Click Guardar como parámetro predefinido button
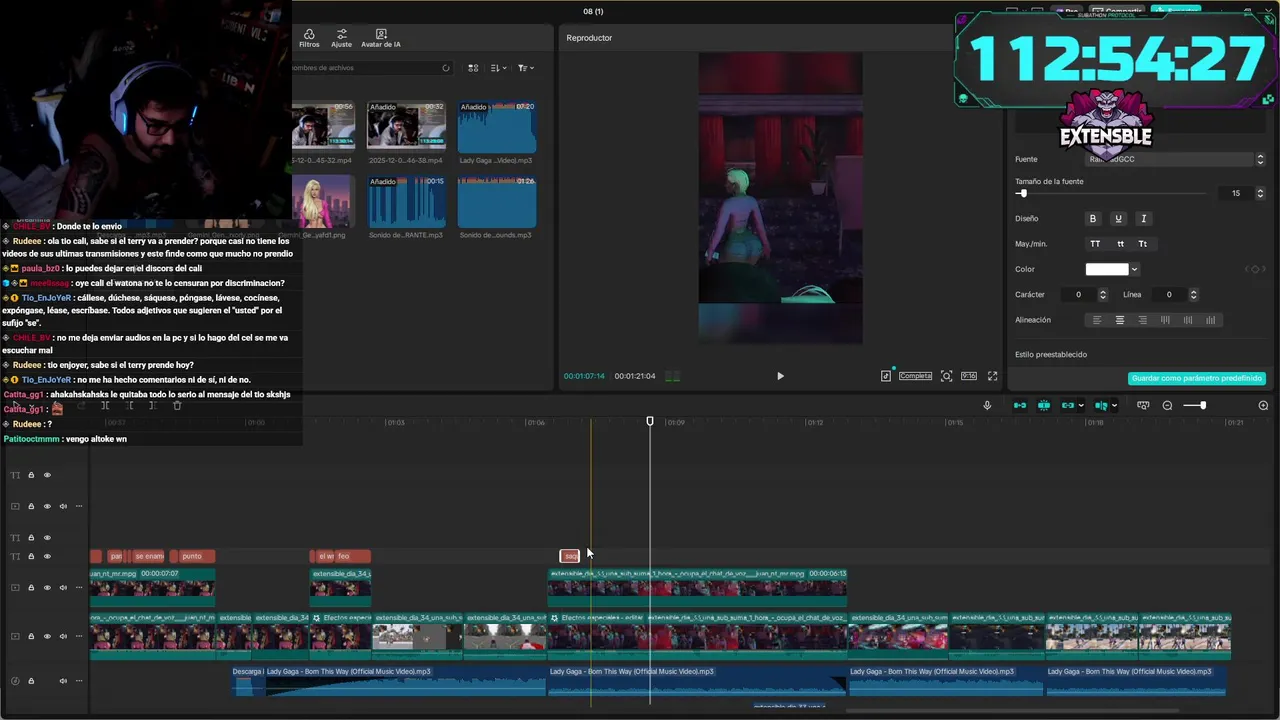Image resolution: width=1280 pixels, height=720 pixels. [x=1197, y=378]
